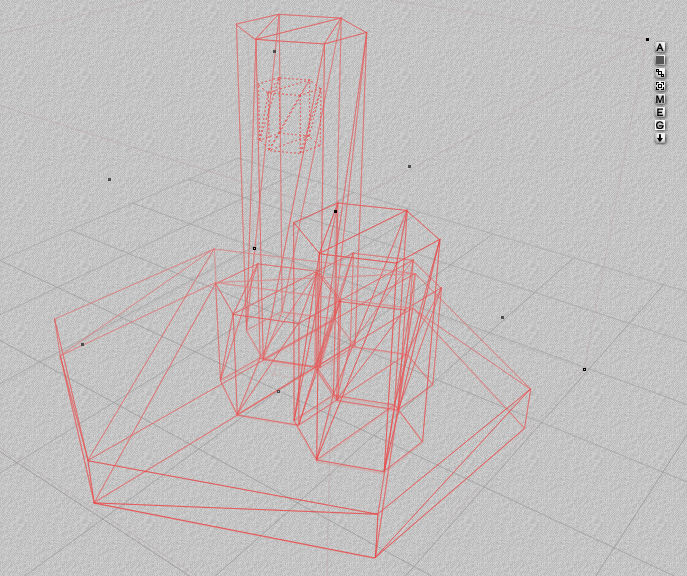Click the target tracking icon
The height and width of the screenshot is (576, 687).
pos(660,86)
